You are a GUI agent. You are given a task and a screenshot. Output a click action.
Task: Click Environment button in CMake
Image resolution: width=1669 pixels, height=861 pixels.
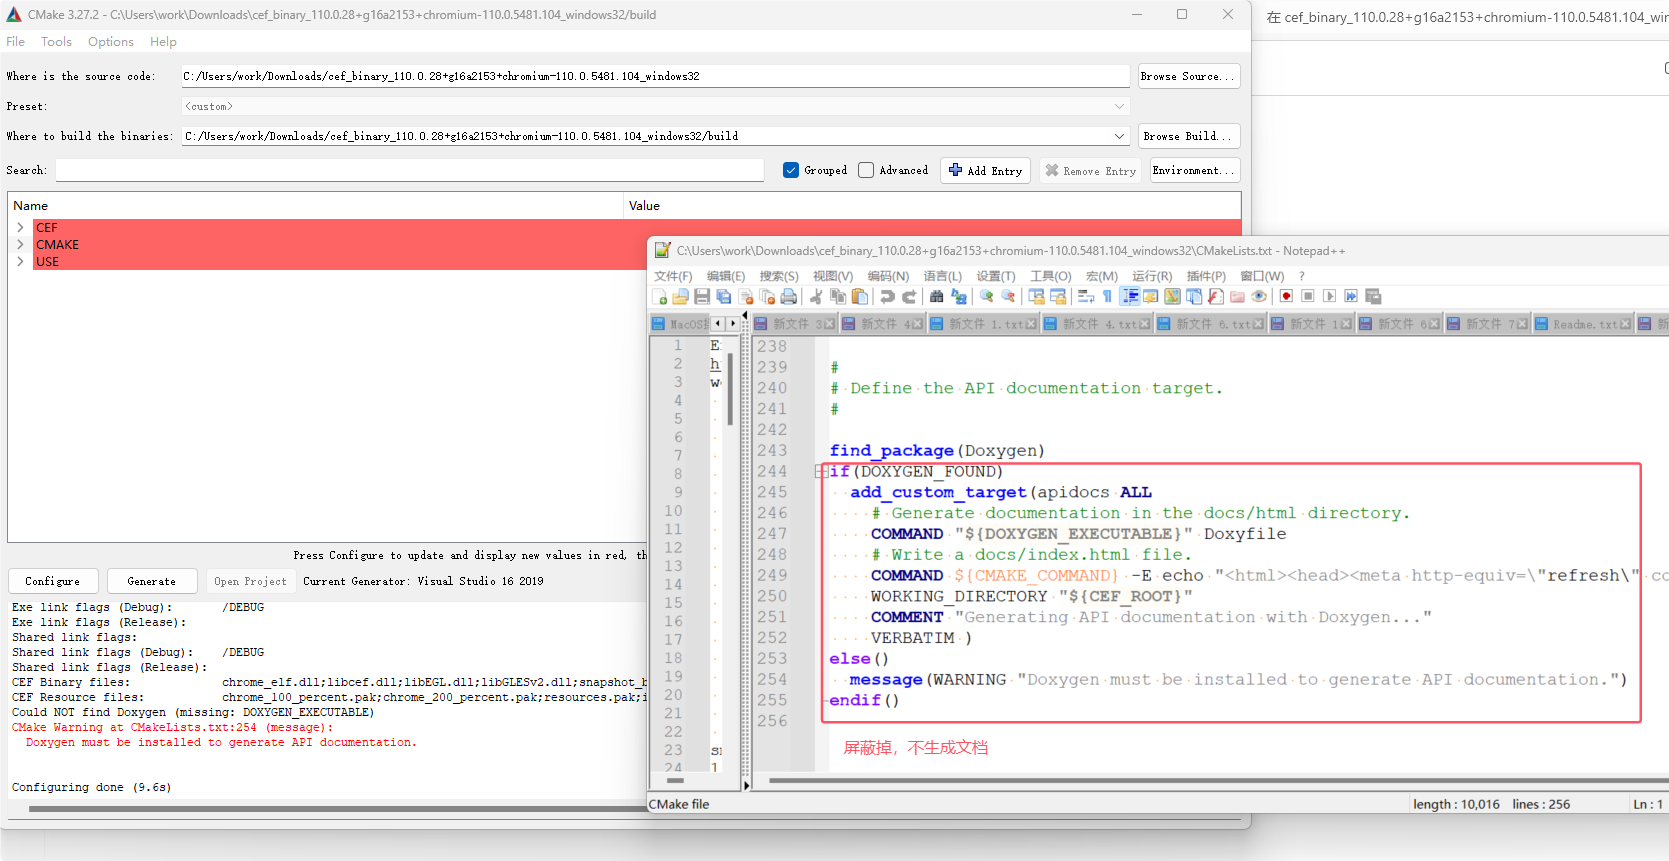(1195, 170)
